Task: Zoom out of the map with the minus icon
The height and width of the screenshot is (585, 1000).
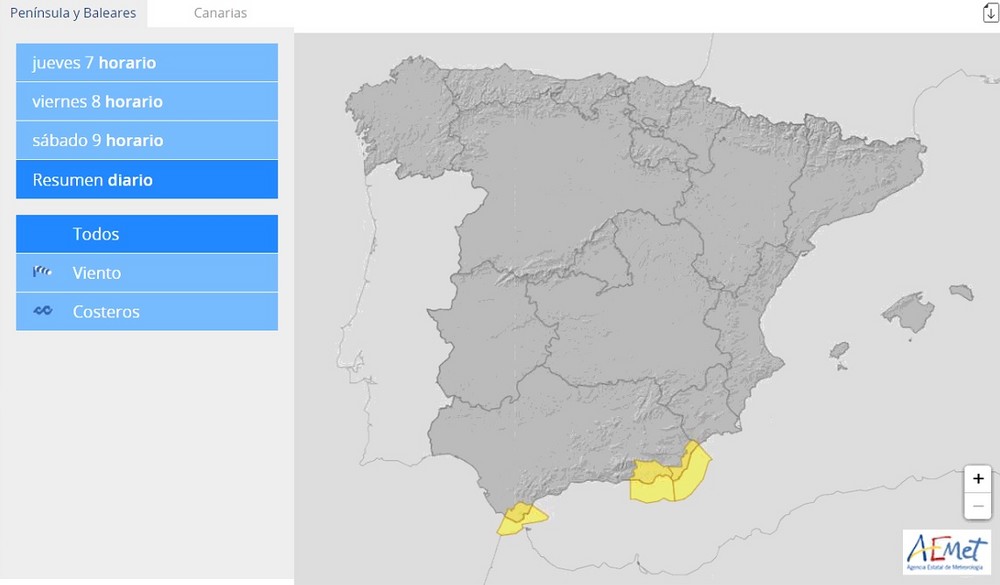Action: (x=977, y=506)
